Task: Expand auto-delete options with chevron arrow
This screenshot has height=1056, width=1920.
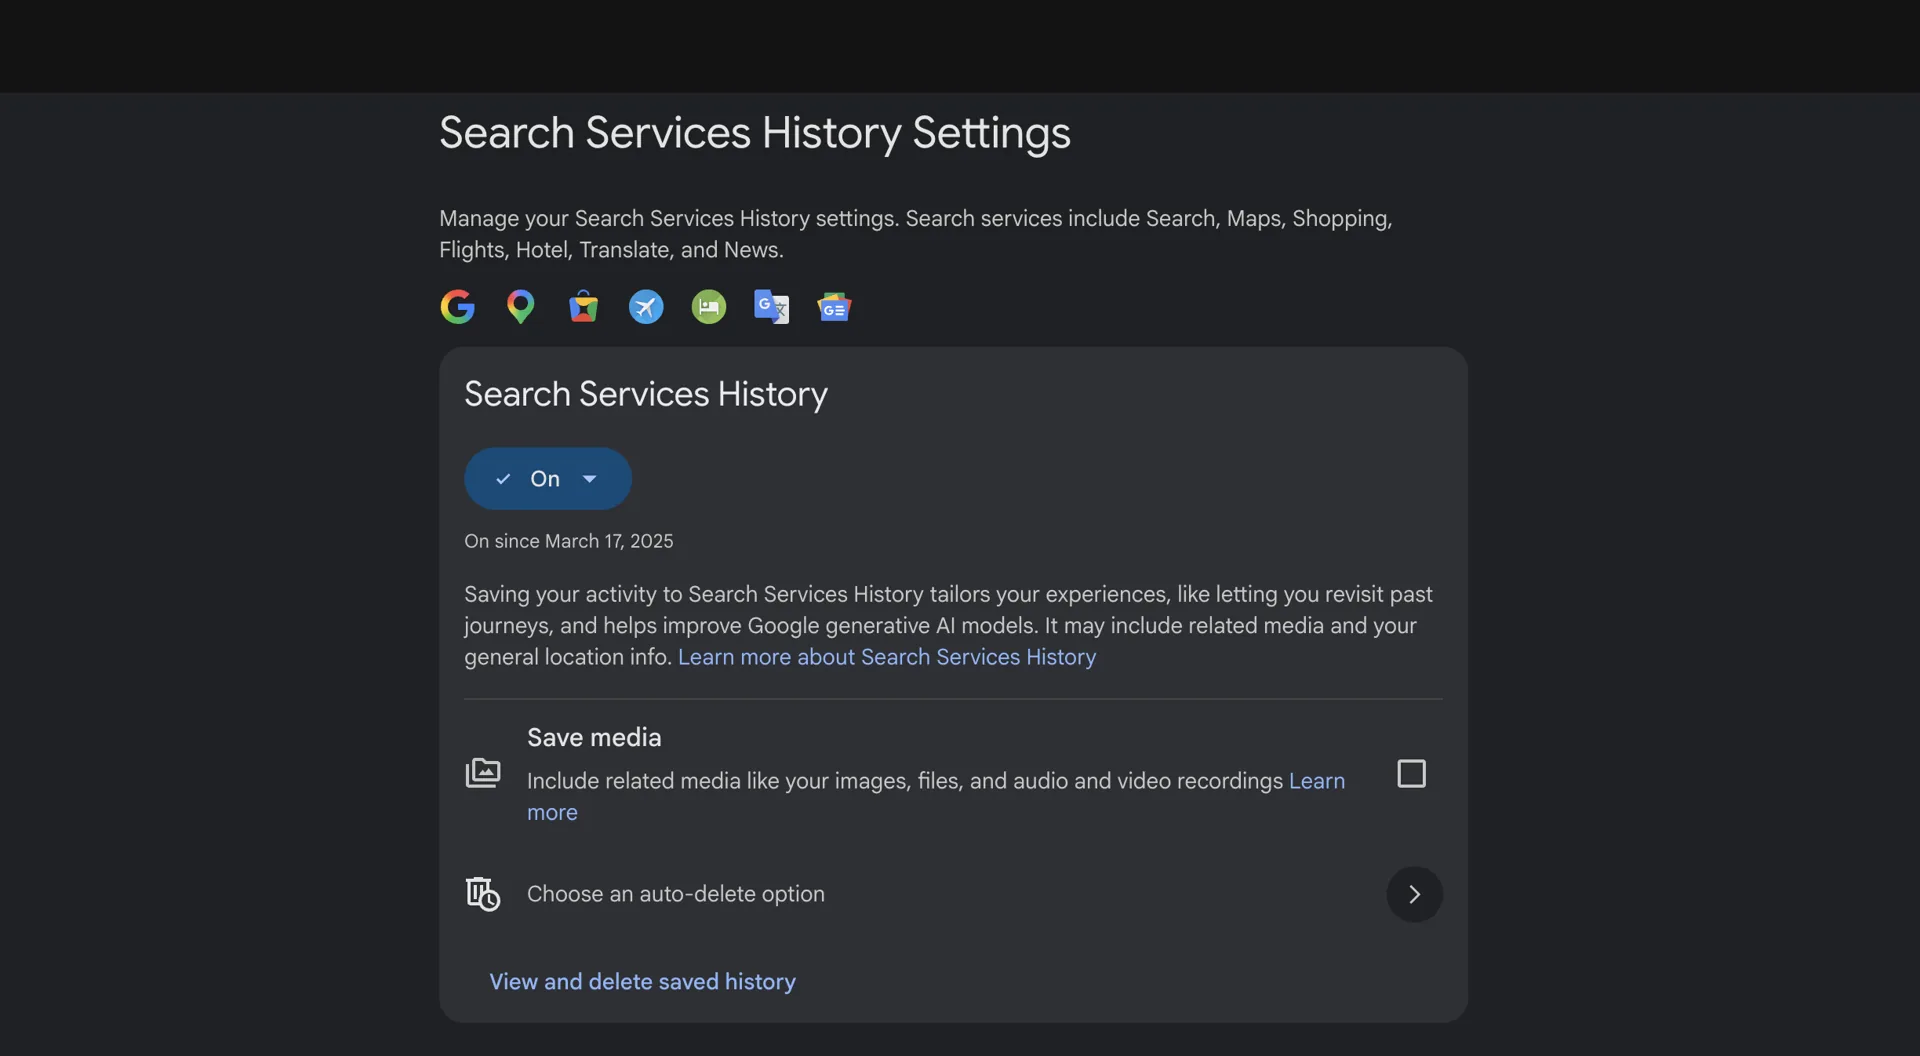Action: (1414, 894)
